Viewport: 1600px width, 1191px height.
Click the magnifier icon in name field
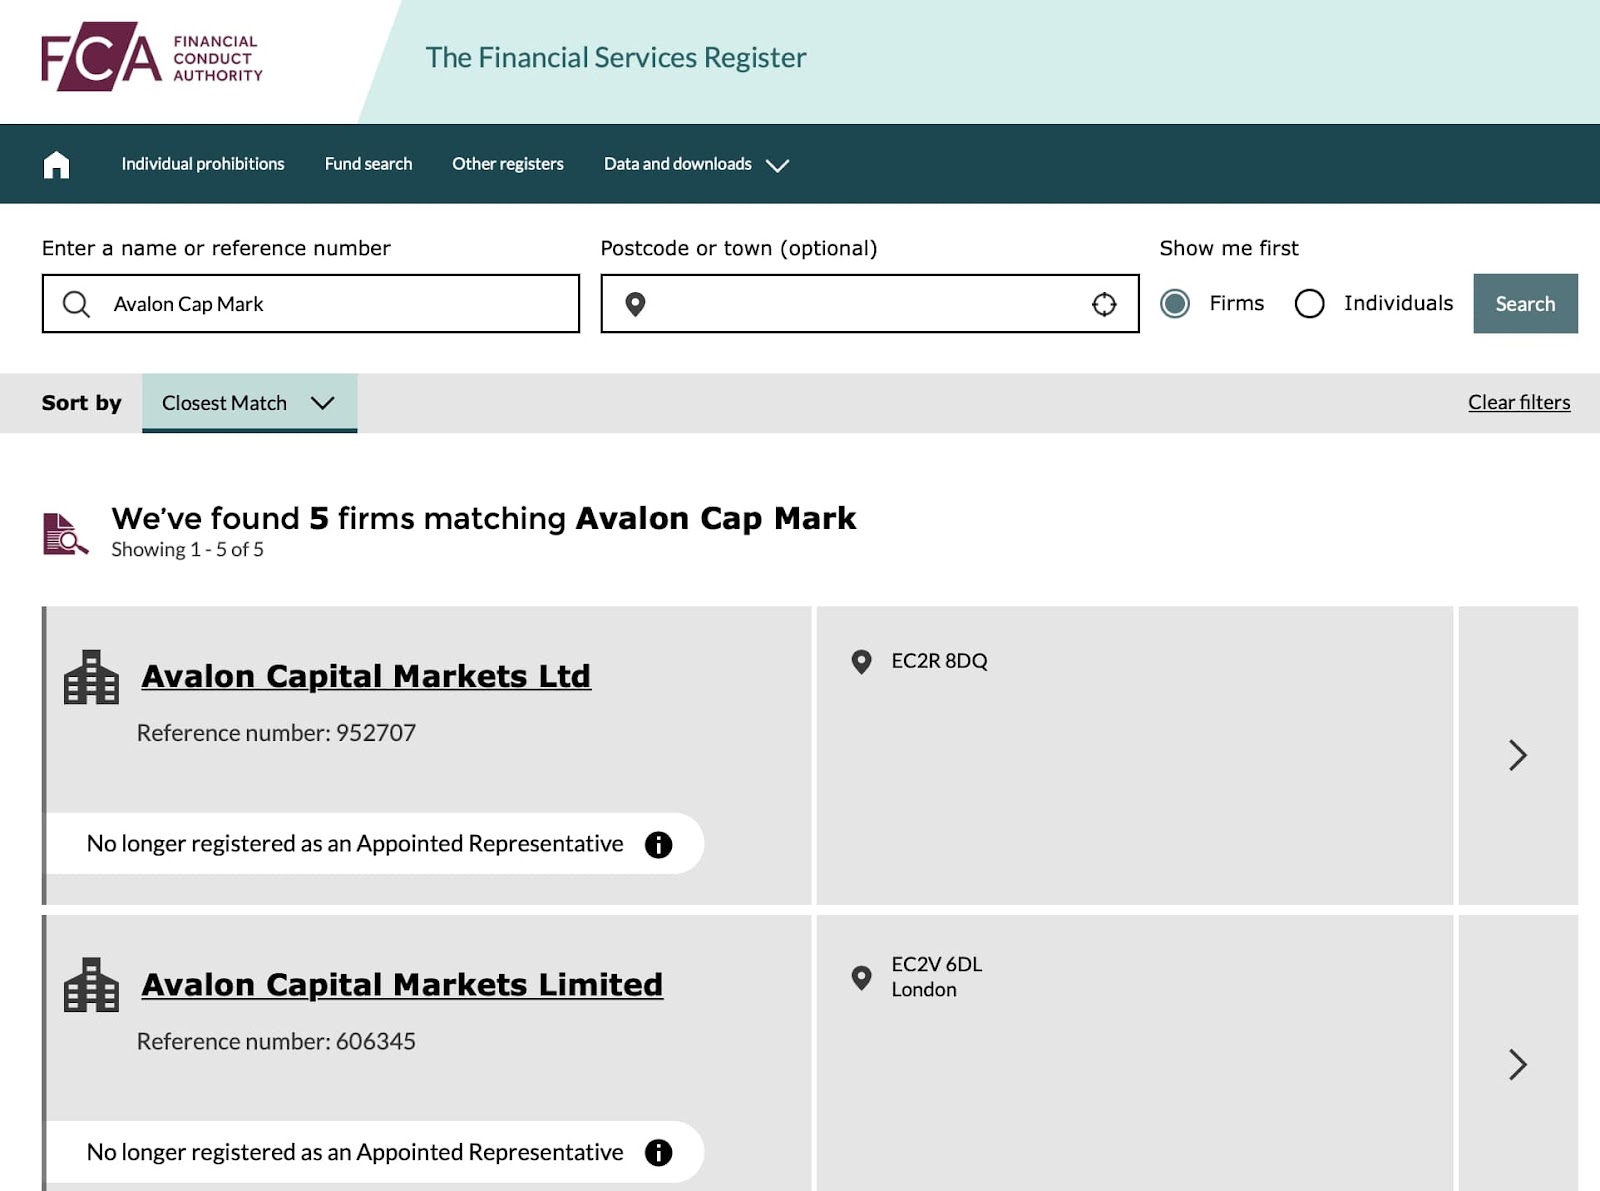pos(76,304)
